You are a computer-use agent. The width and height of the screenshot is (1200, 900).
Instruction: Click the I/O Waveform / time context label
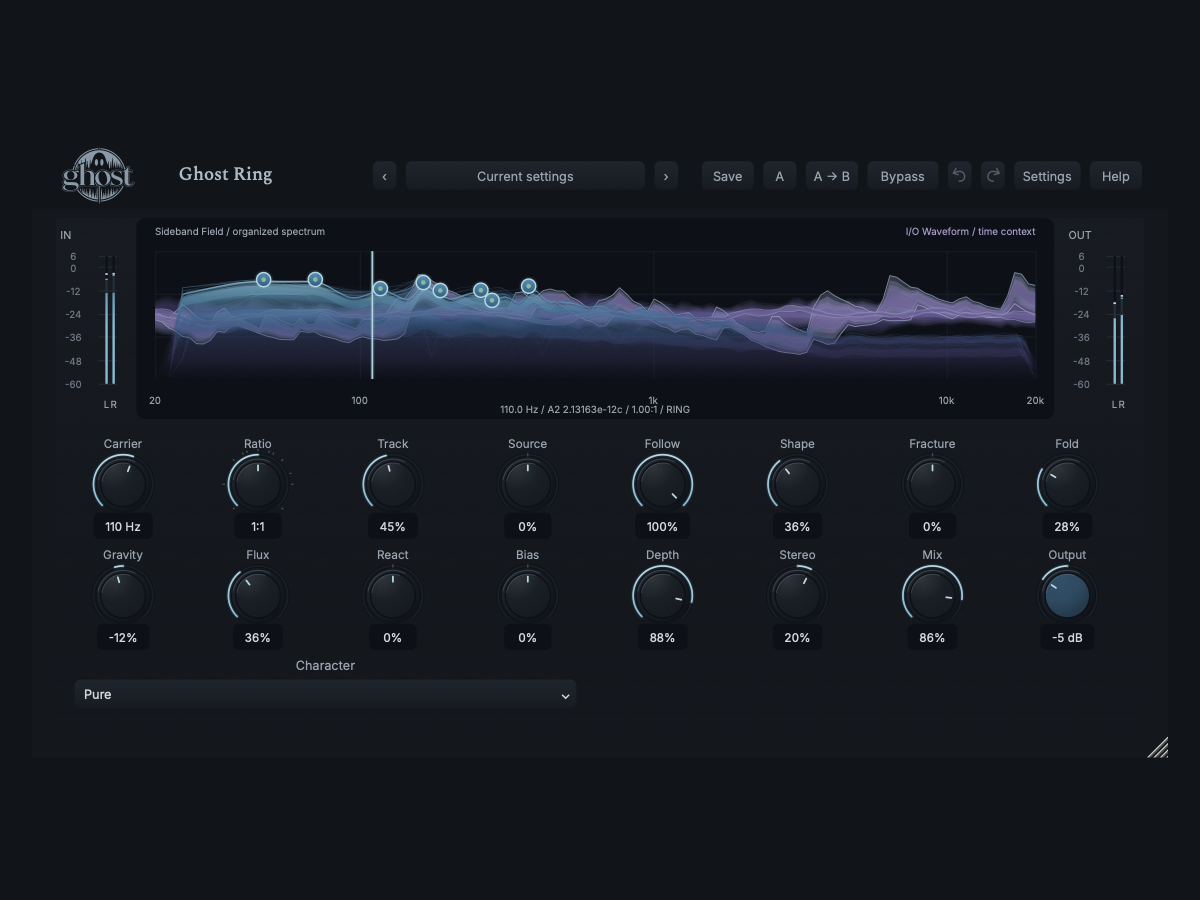coord(970,231)
